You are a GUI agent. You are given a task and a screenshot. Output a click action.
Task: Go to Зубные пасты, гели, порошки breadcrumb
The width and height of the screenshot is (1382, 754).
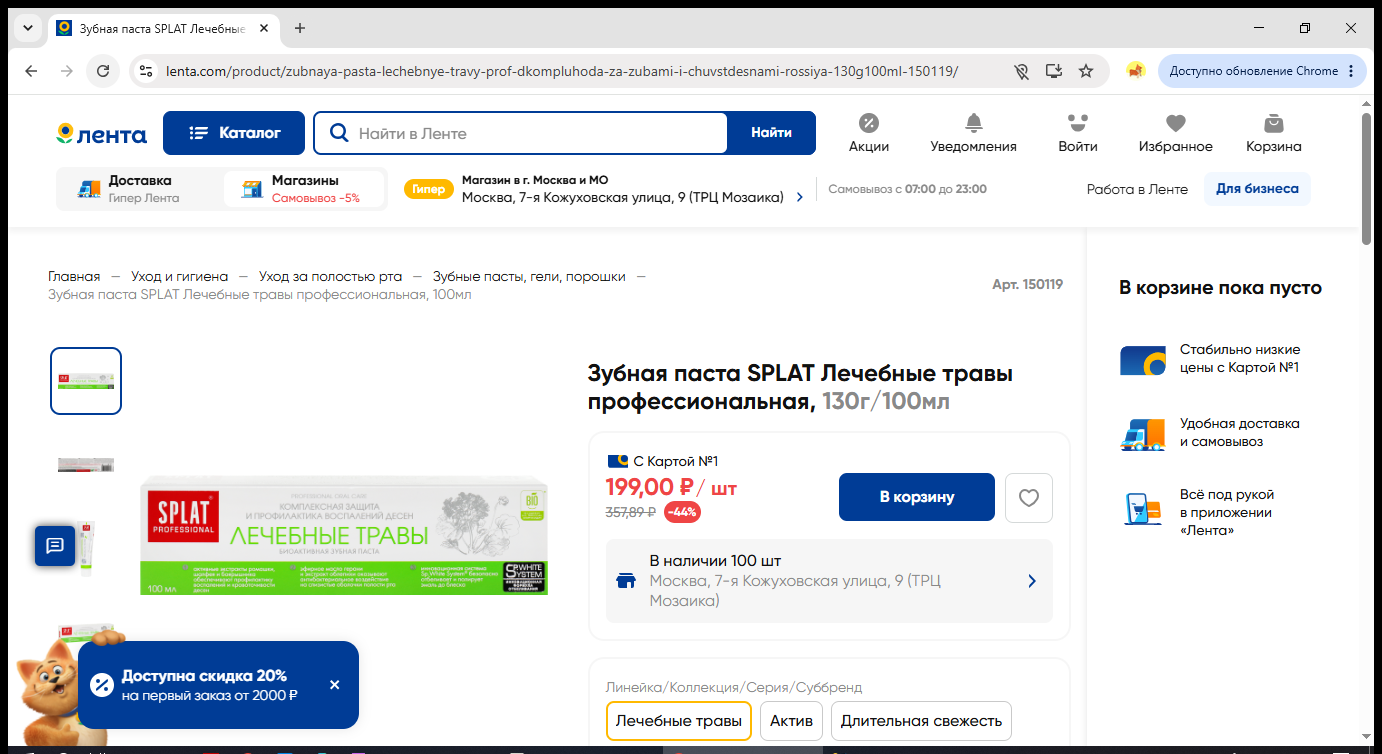(529, 277)
